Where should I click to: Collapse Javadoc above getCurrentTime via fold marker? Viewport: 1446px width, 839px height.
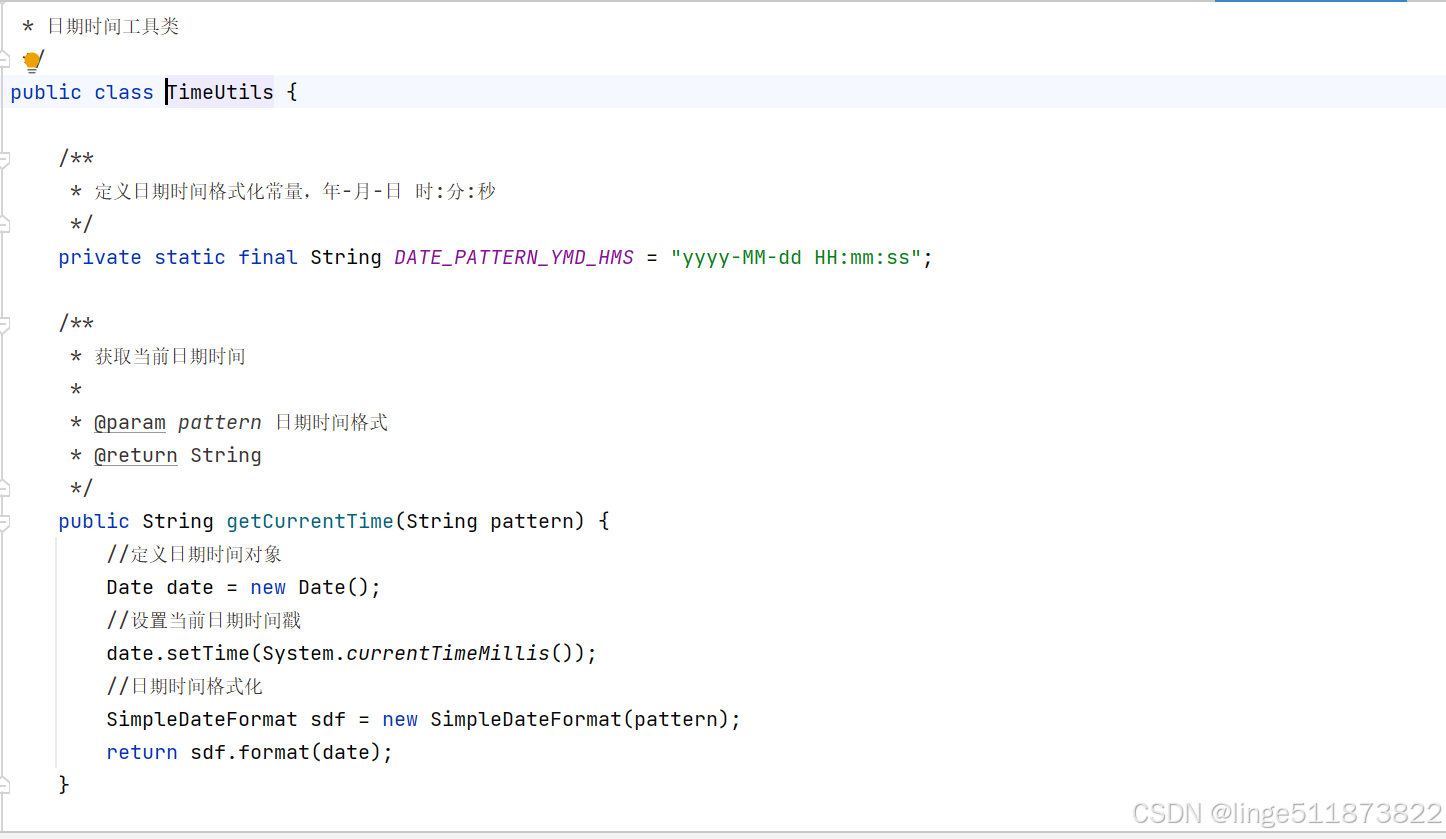4,324
